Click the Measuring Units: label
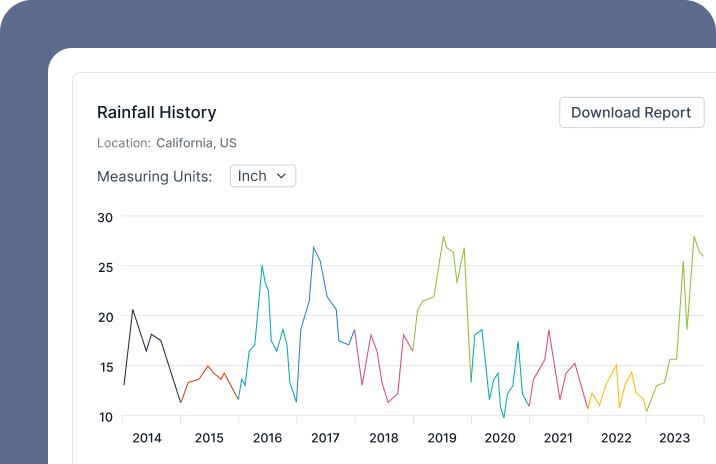The height and width of the screenshot is (464, 716). pos(155,176)
